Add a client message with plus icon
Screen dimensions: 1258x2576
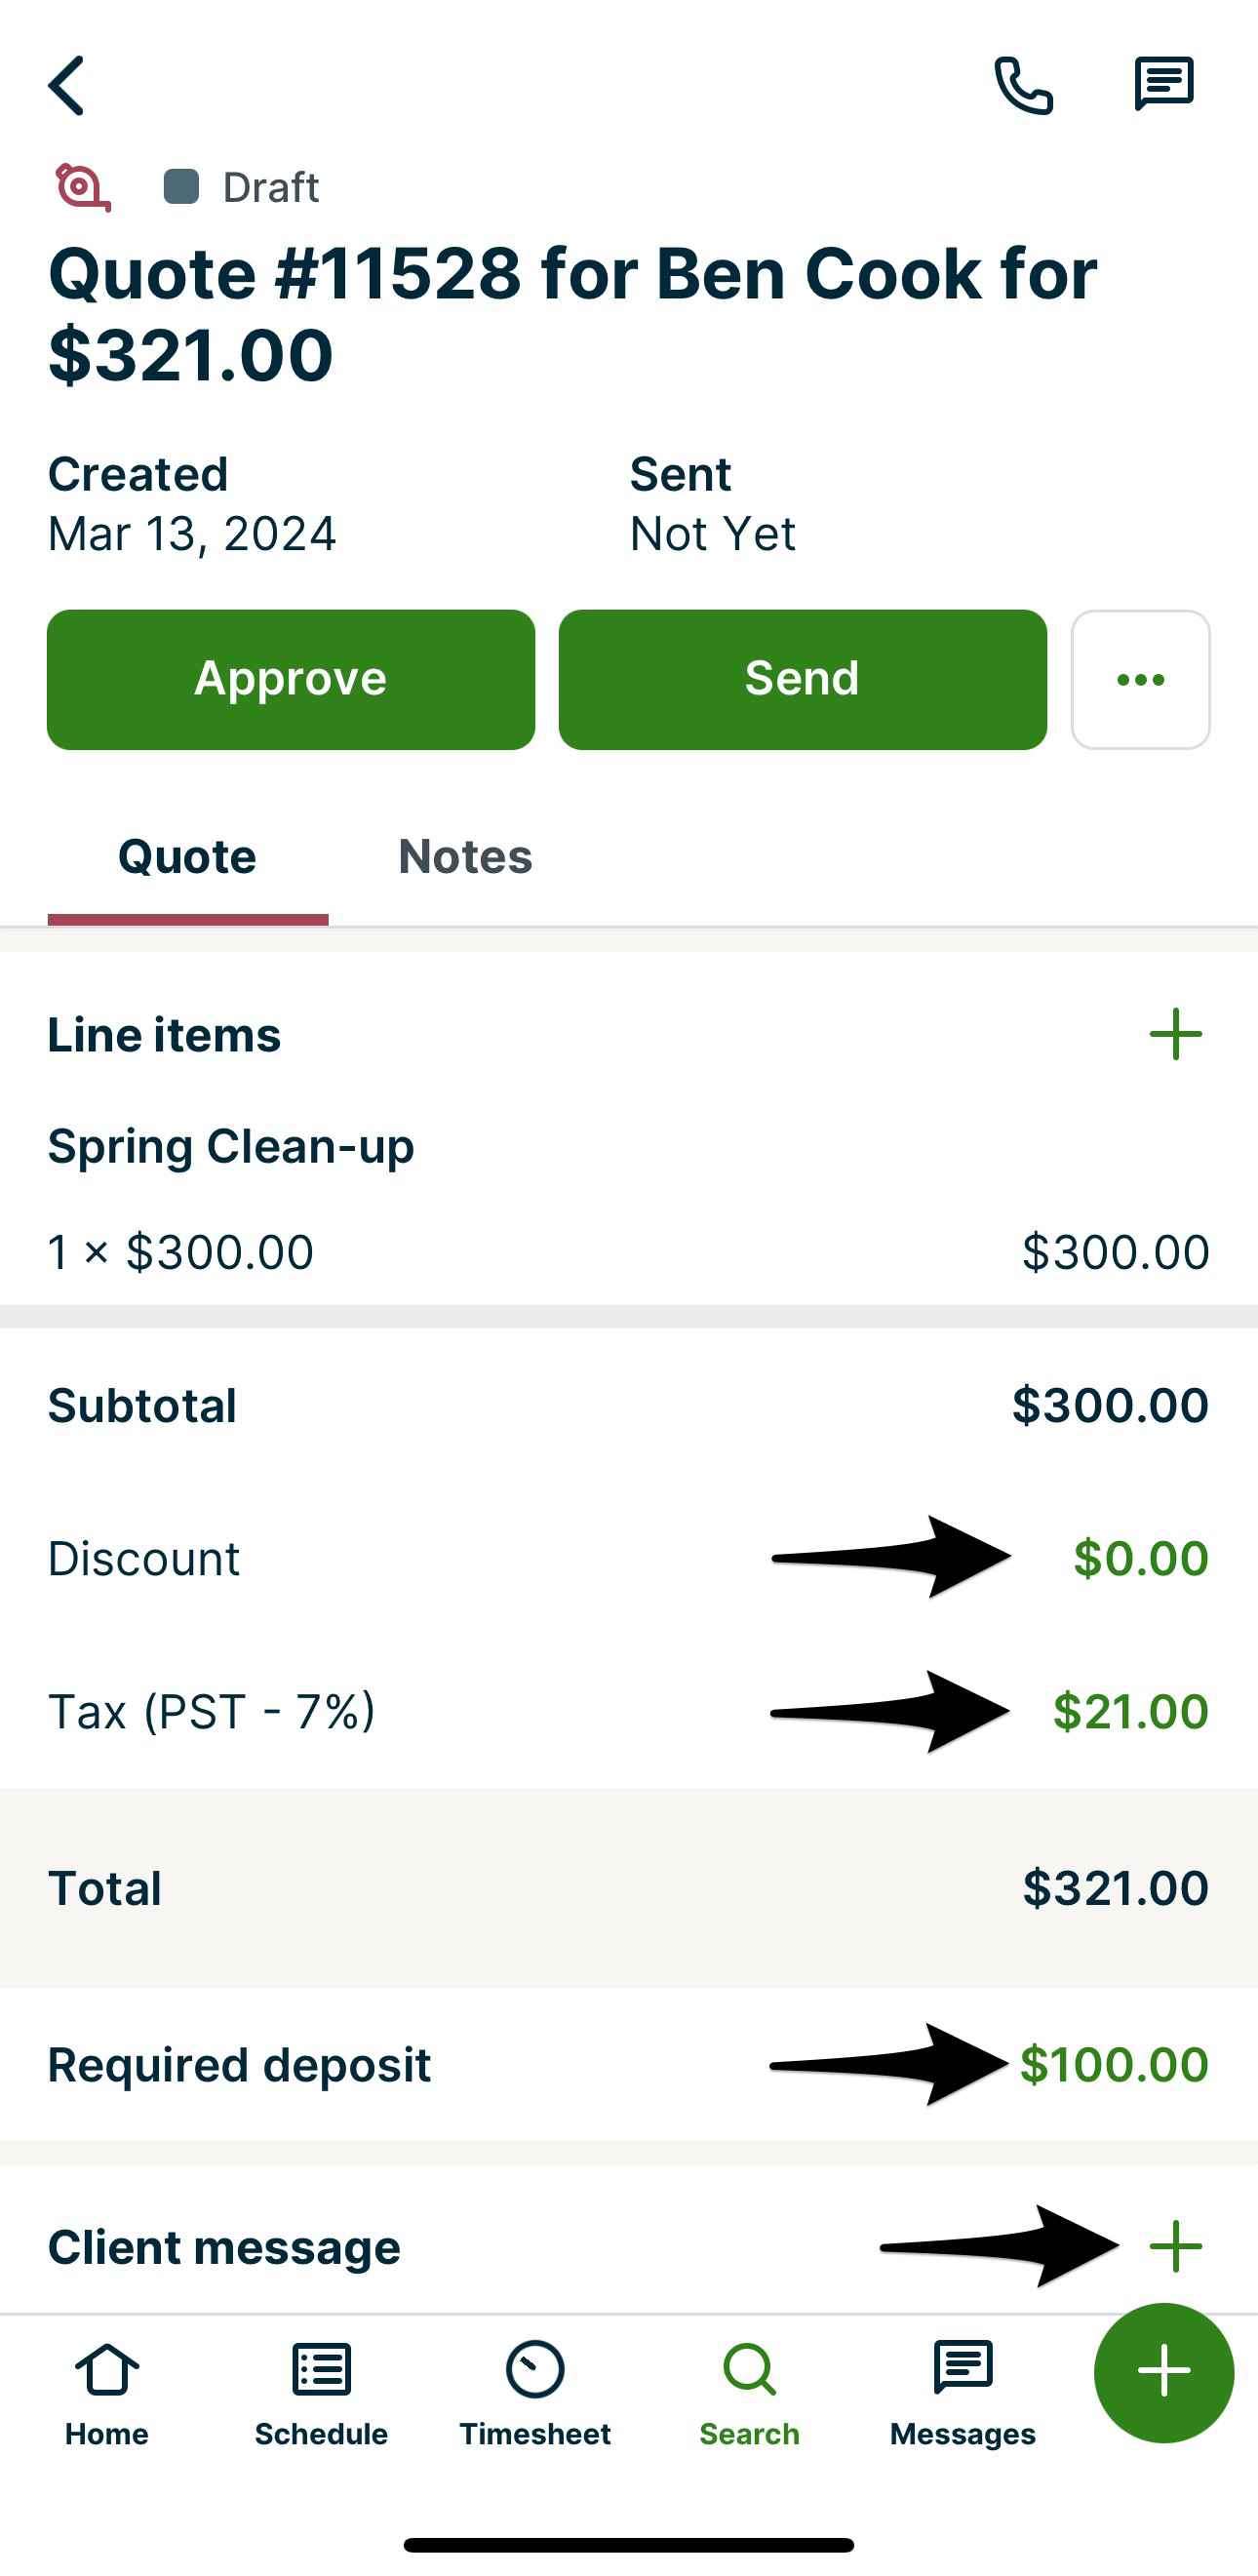point(1175,2247)
